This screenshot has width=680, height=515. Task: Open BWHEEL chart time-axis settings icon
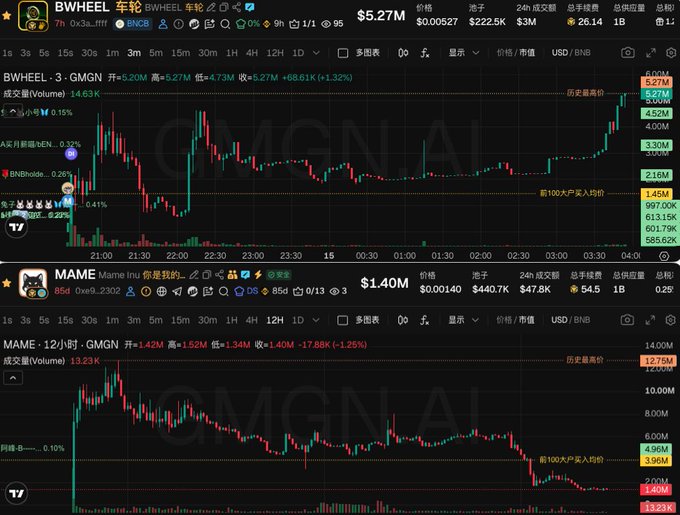(664, 256)
